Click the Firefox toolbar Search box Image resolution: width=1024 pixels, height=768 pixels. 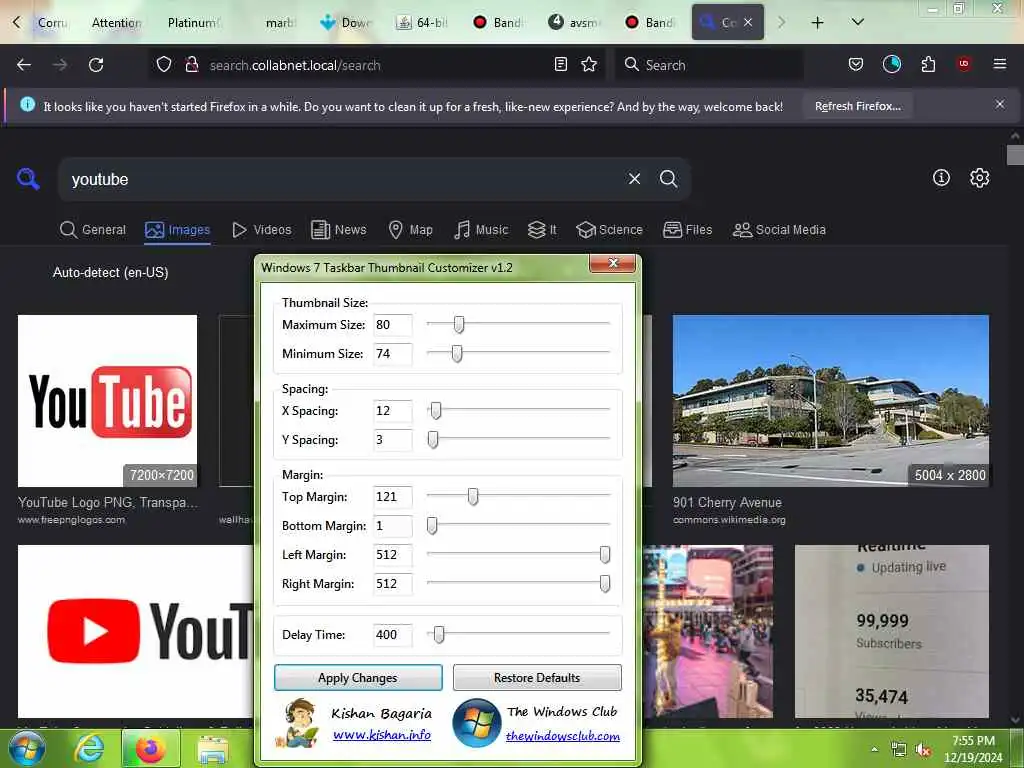click(x=709, y=65)
